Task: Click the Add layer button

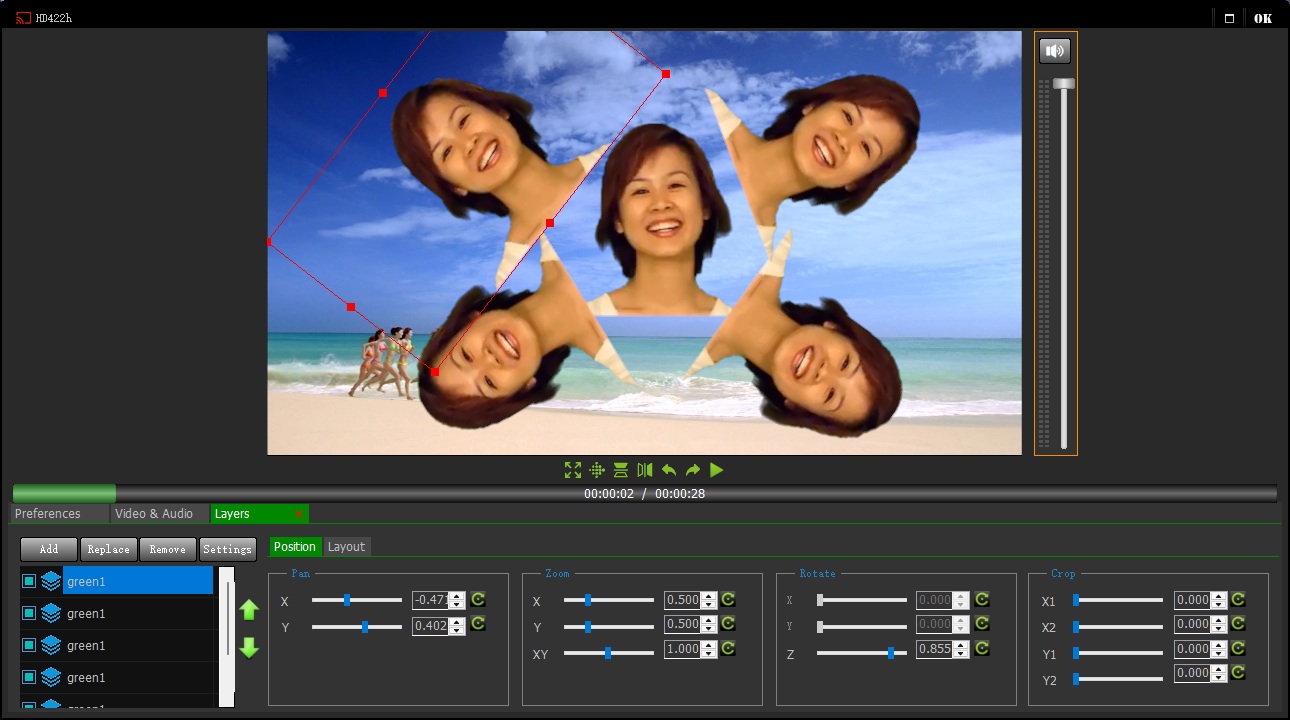Action: (49, 549)
